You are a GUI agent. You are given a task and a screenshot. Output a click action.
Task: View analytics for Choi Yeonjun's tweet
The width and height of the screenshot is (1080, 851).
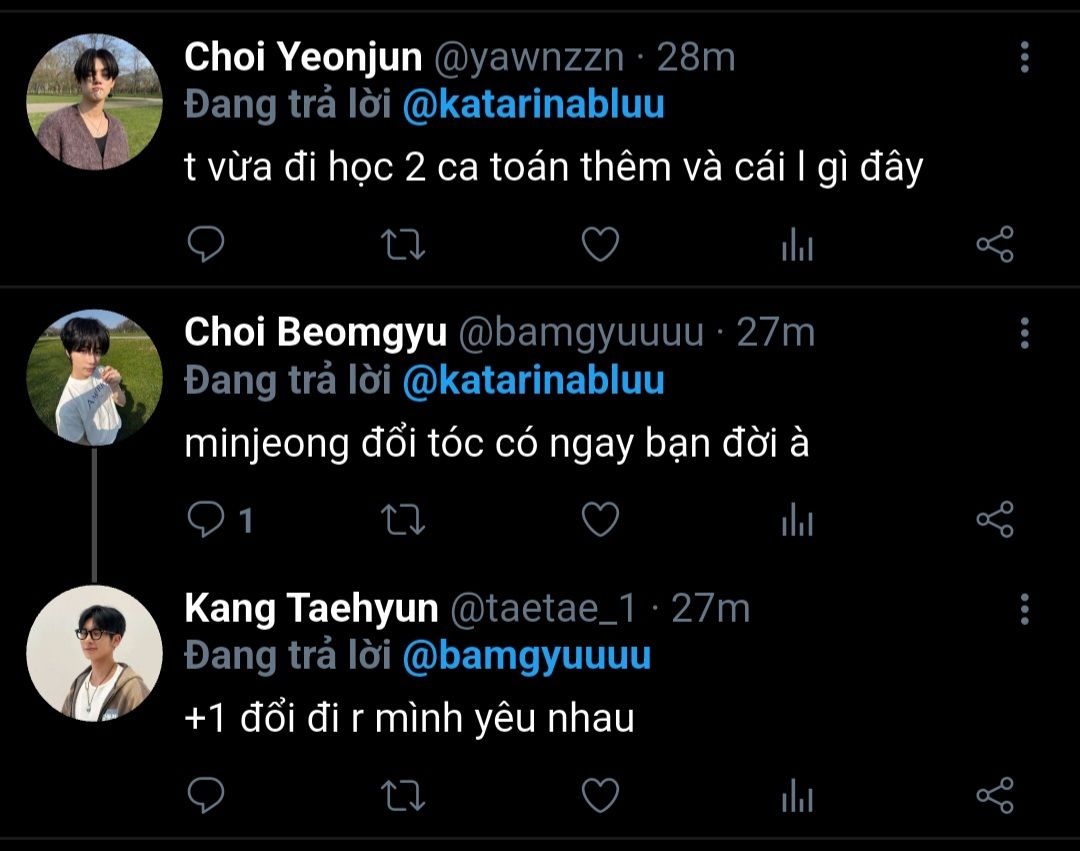(x=797, y=244)
